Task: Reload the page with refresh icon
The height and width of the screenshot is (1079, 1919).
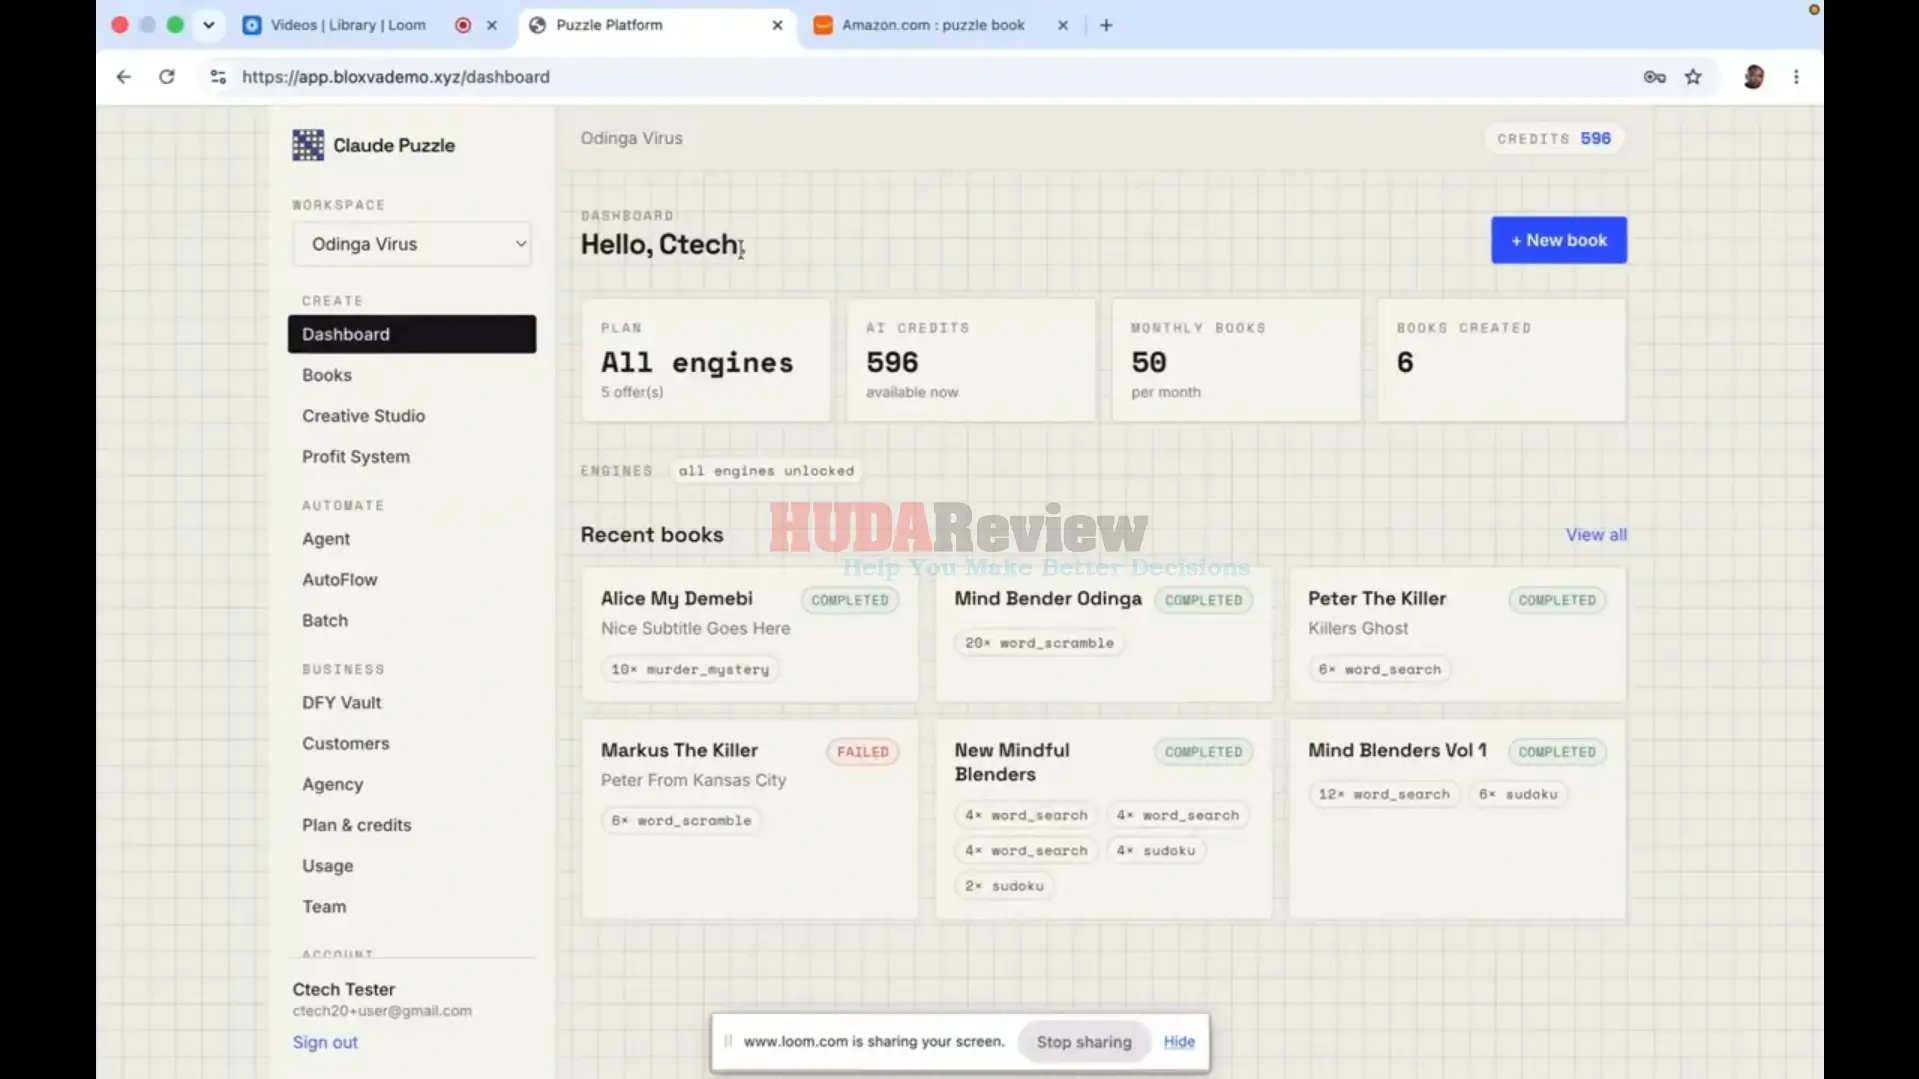Action: [x=167, y=77]
